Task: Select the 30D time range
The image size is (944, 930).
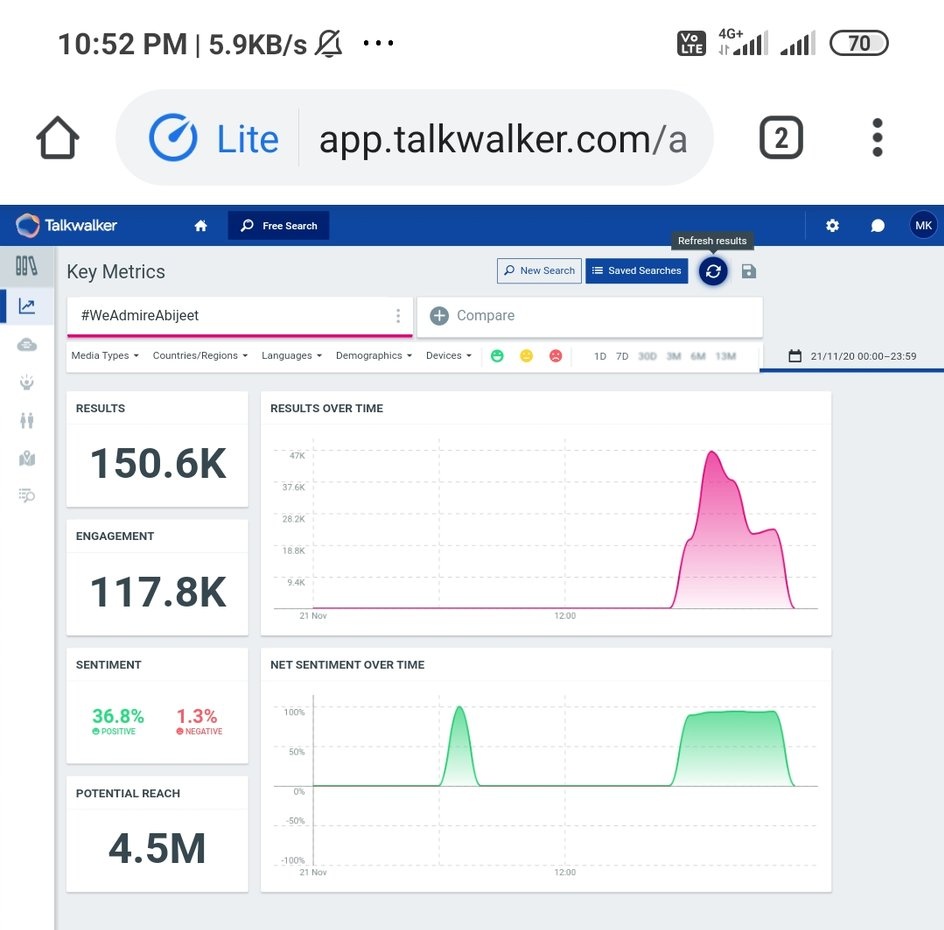Action: 647,356
